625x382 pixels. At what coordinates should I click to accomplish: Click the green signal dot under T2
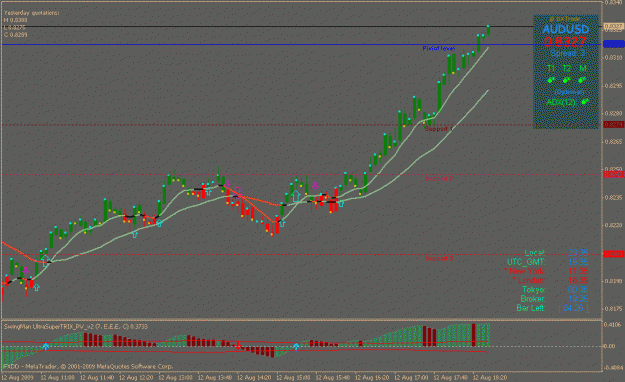click(x=567, y=80)
